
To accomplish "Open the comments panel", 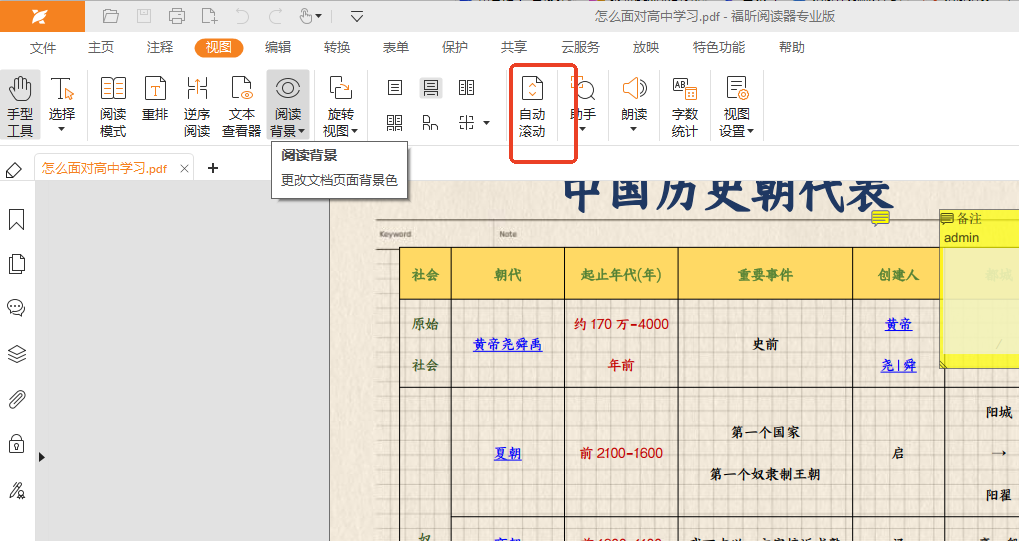I will tap(16, 308).
